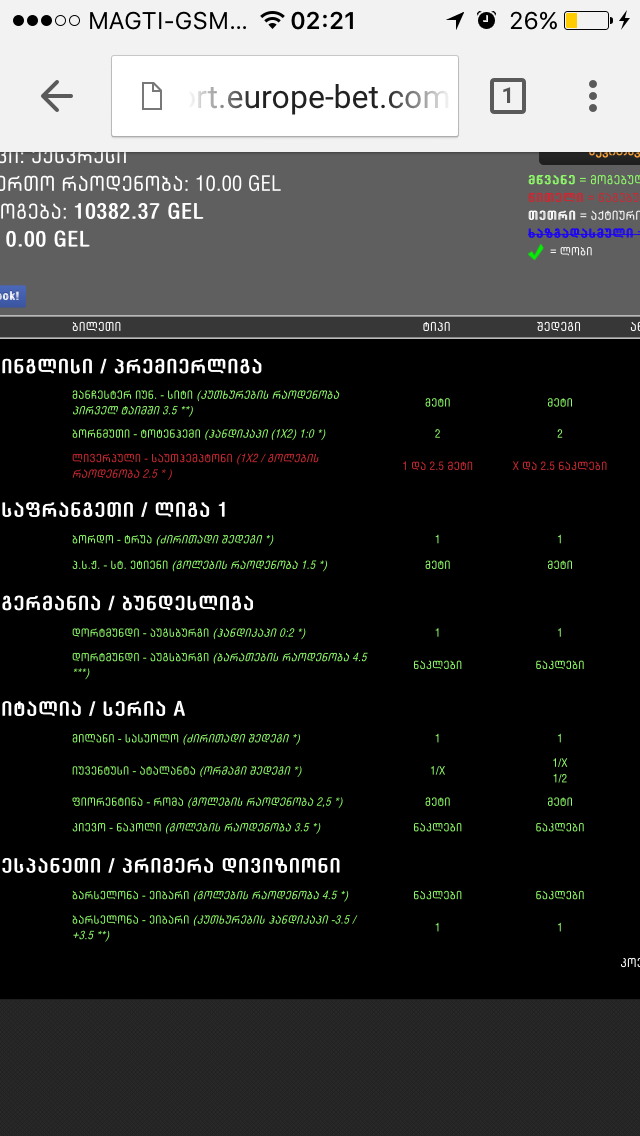The image size is (640, 1136).
Task: Tap the location arrow status icon
Action: [x=456, y=20]
